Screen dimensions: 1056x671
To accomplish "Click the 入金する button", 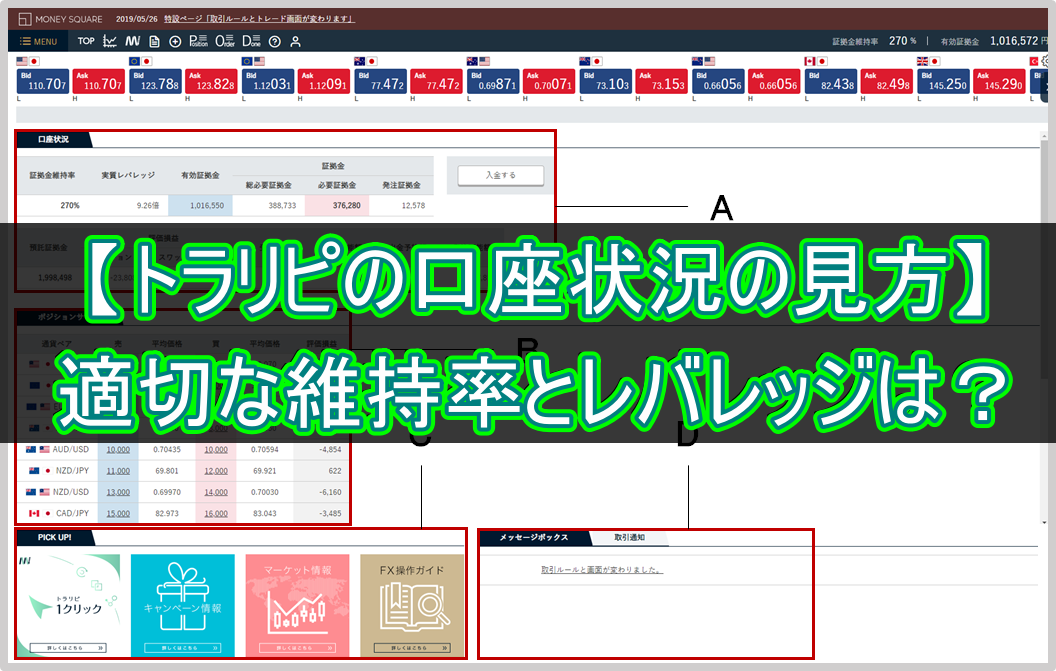I will [x=501, y=175].
